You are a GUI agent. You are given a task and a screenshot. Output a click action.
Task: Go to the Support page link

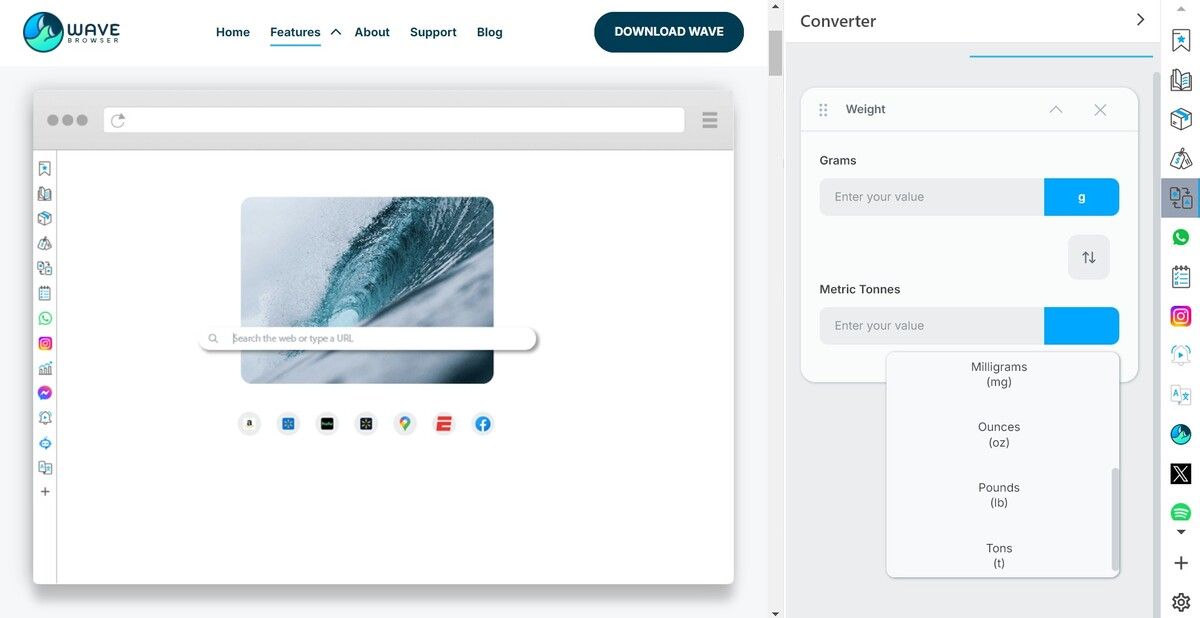pos(433,32)
